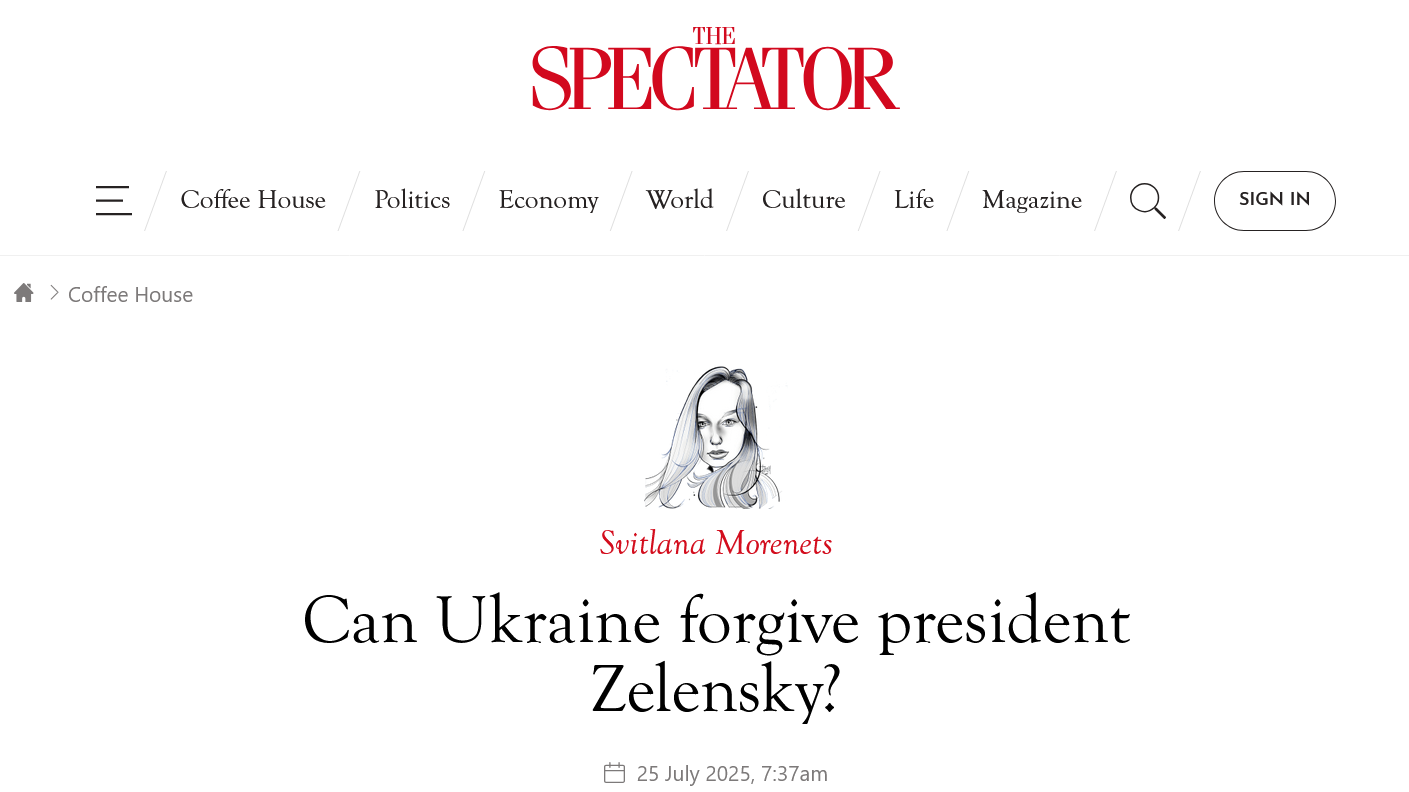Click the SIGN IN button

tap(1275, 201)
